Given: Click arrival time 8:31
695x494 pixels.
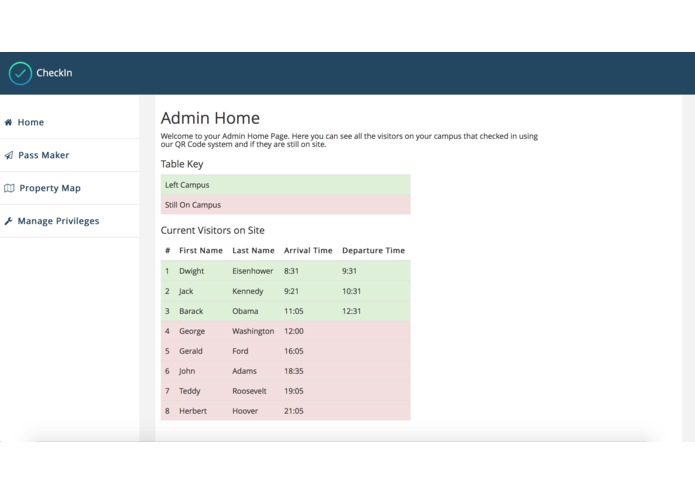Looking at the screenshot, I should (291, 271).
